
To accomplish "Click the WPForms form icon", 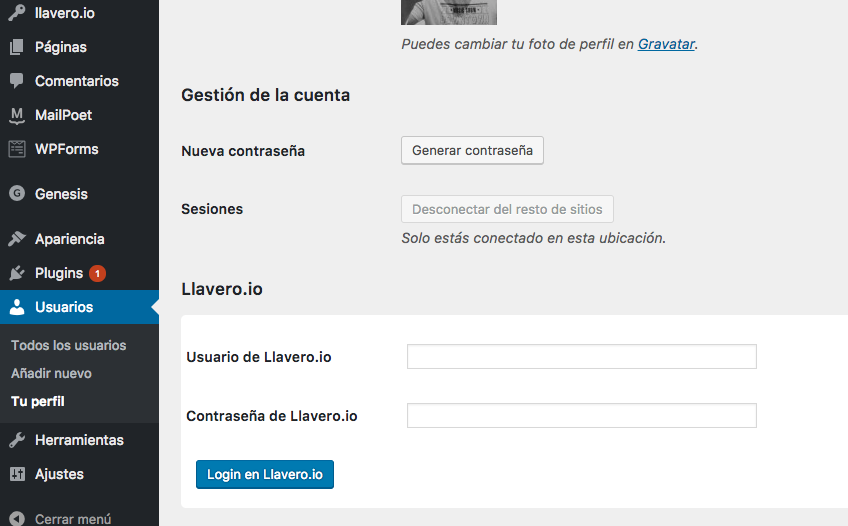I will [x=17, y=149].
